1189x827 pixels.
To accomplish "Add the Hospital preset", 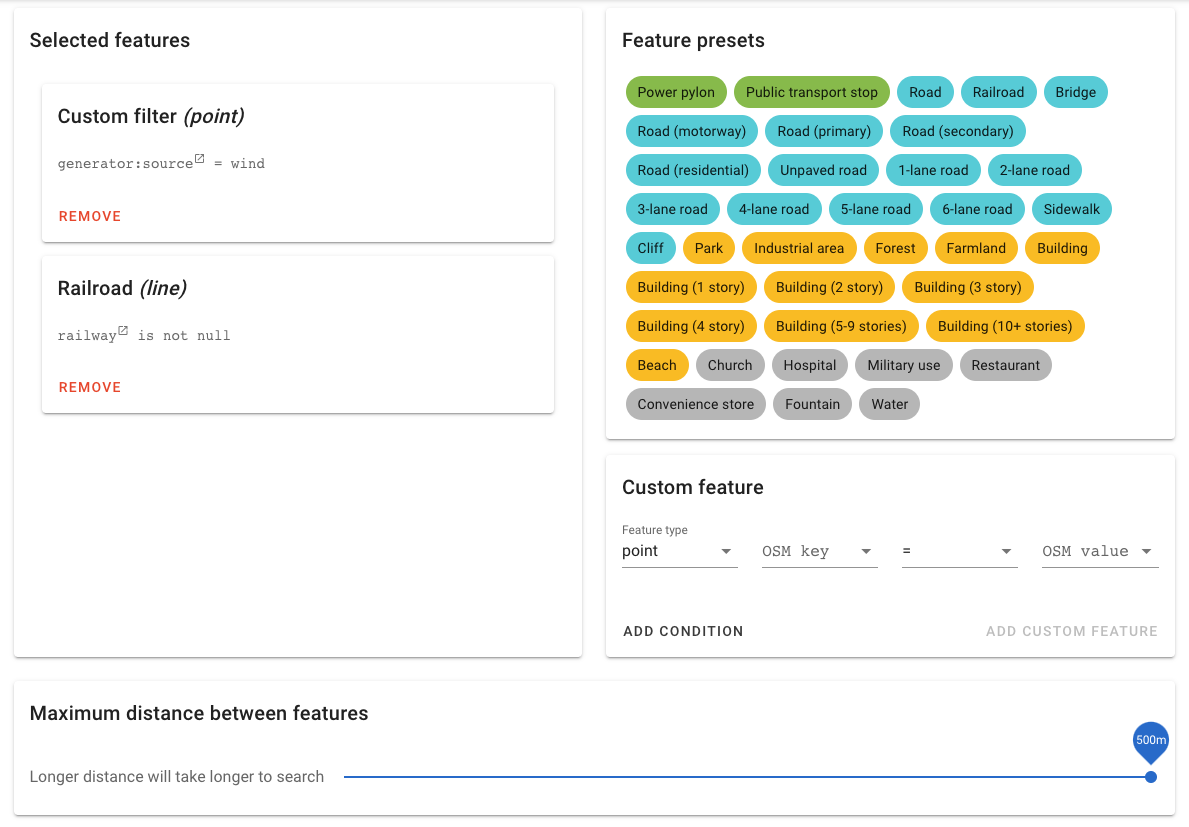I will click(x=809, y=365).
